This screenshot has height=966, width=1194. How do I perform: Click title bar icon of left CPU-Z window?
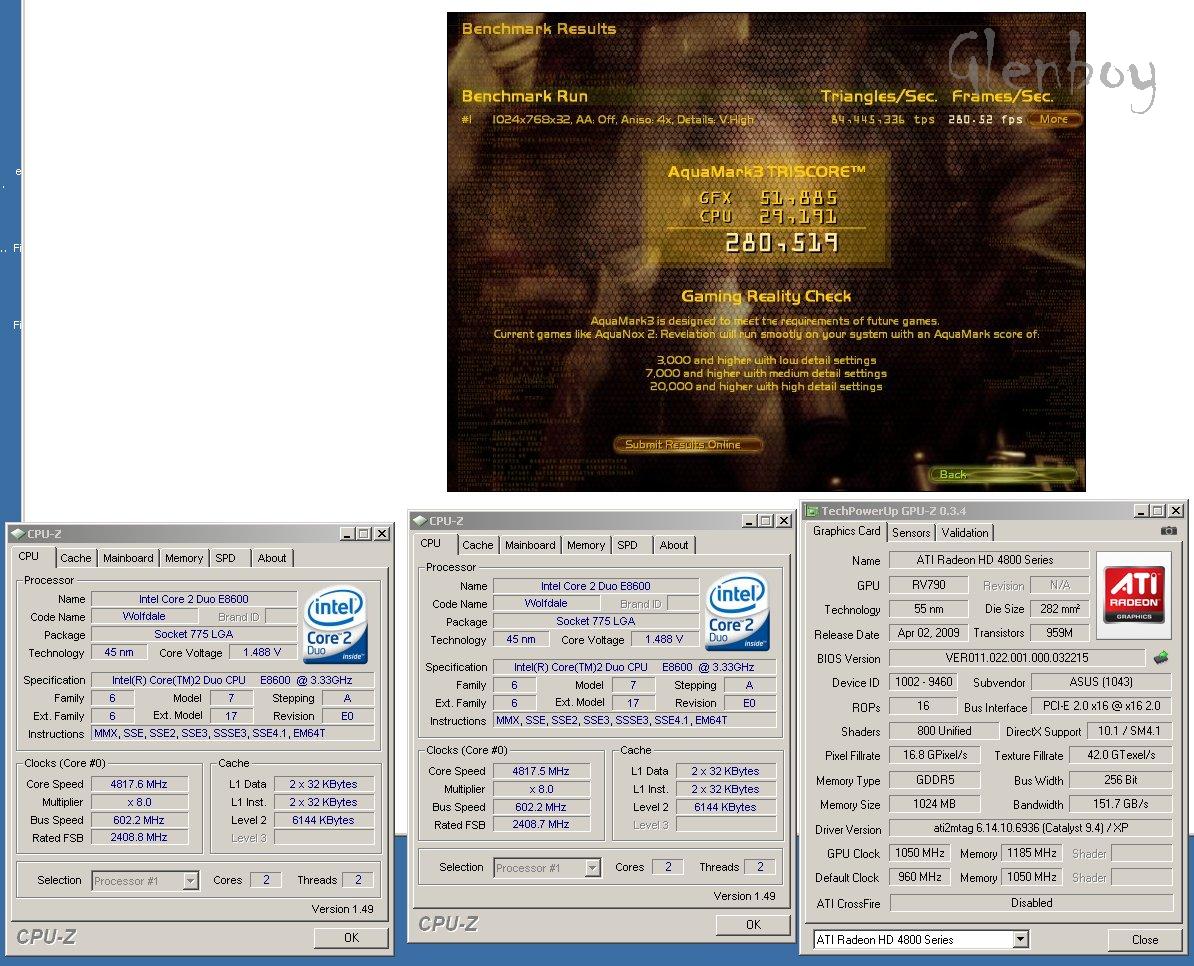coord(17,534)
